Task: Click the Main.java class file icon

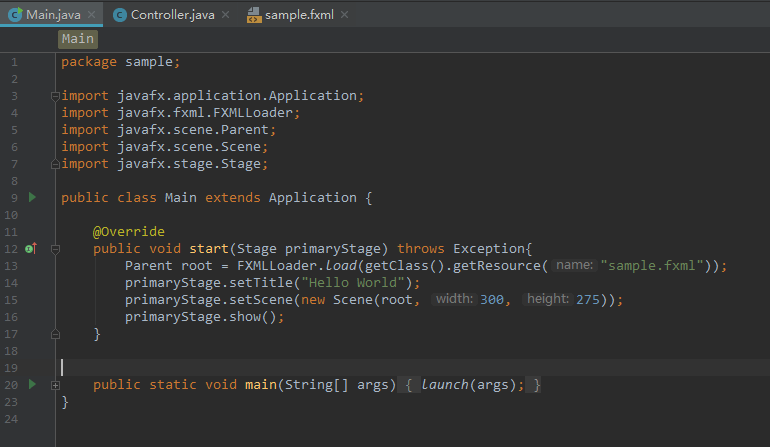Action: (x=15, y=15)
